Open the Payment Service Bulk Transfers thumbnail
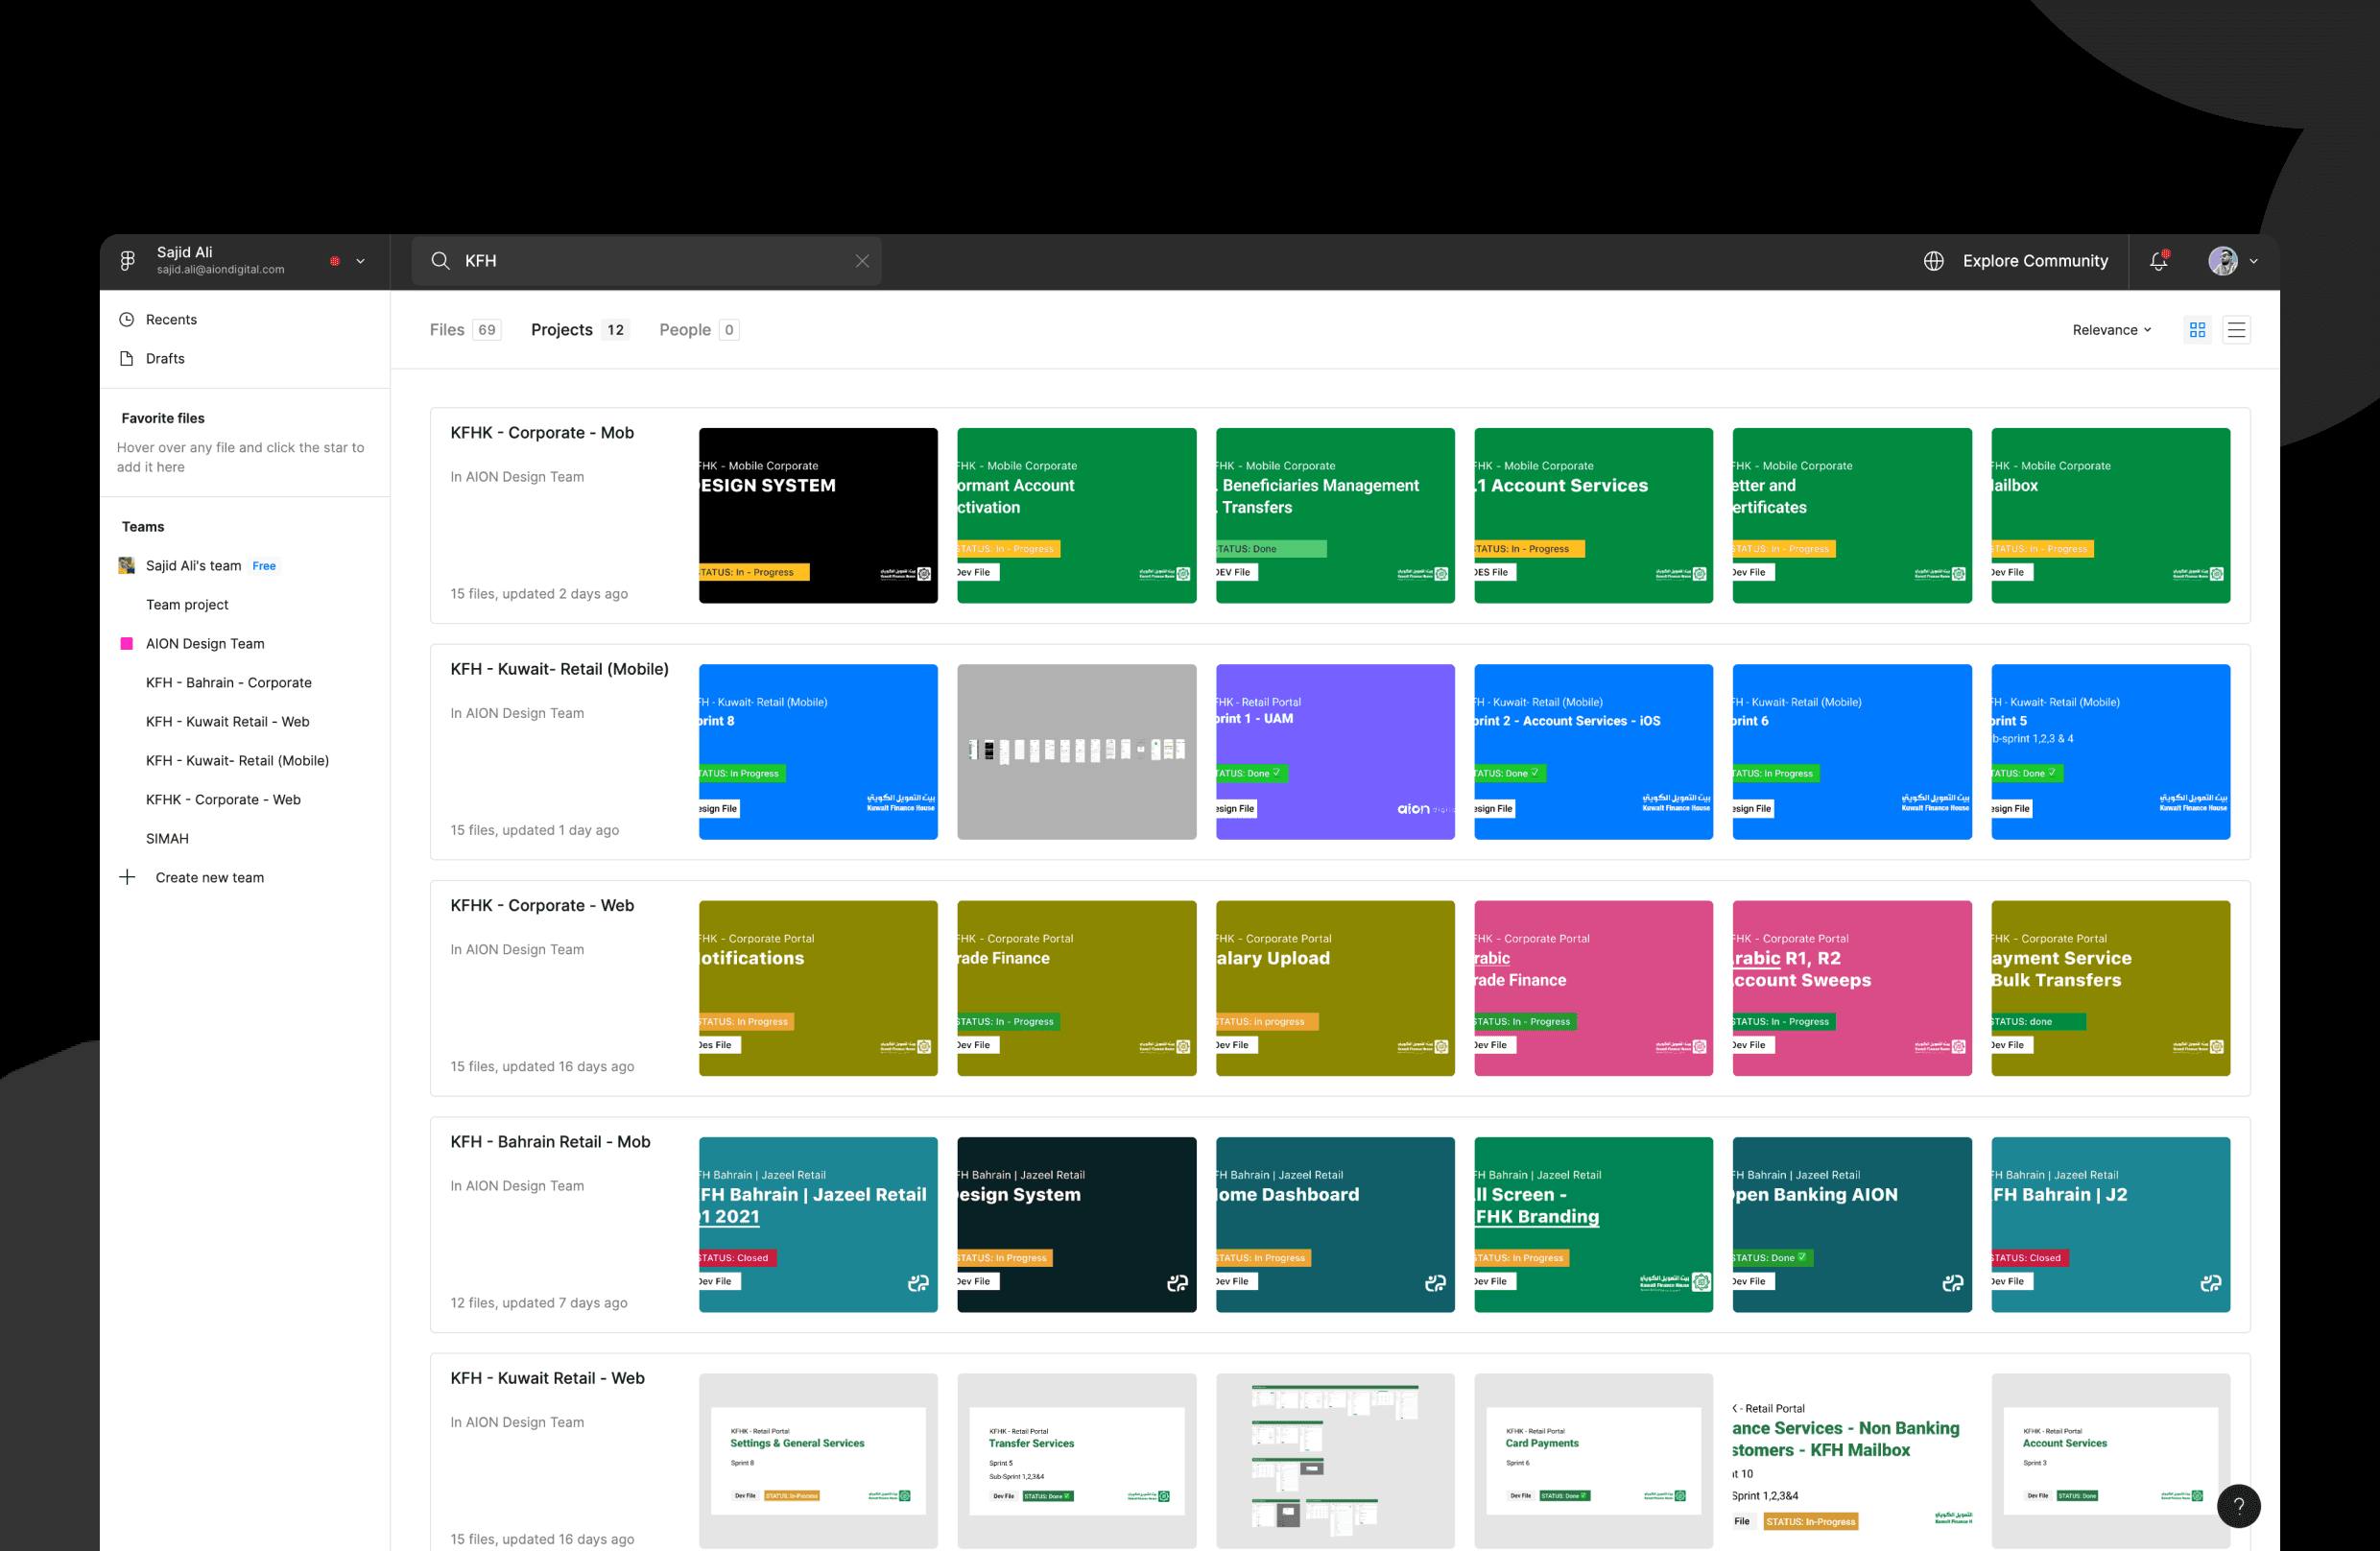The width and height of the screenshot is (2380, 1551). pos(2110,988)
